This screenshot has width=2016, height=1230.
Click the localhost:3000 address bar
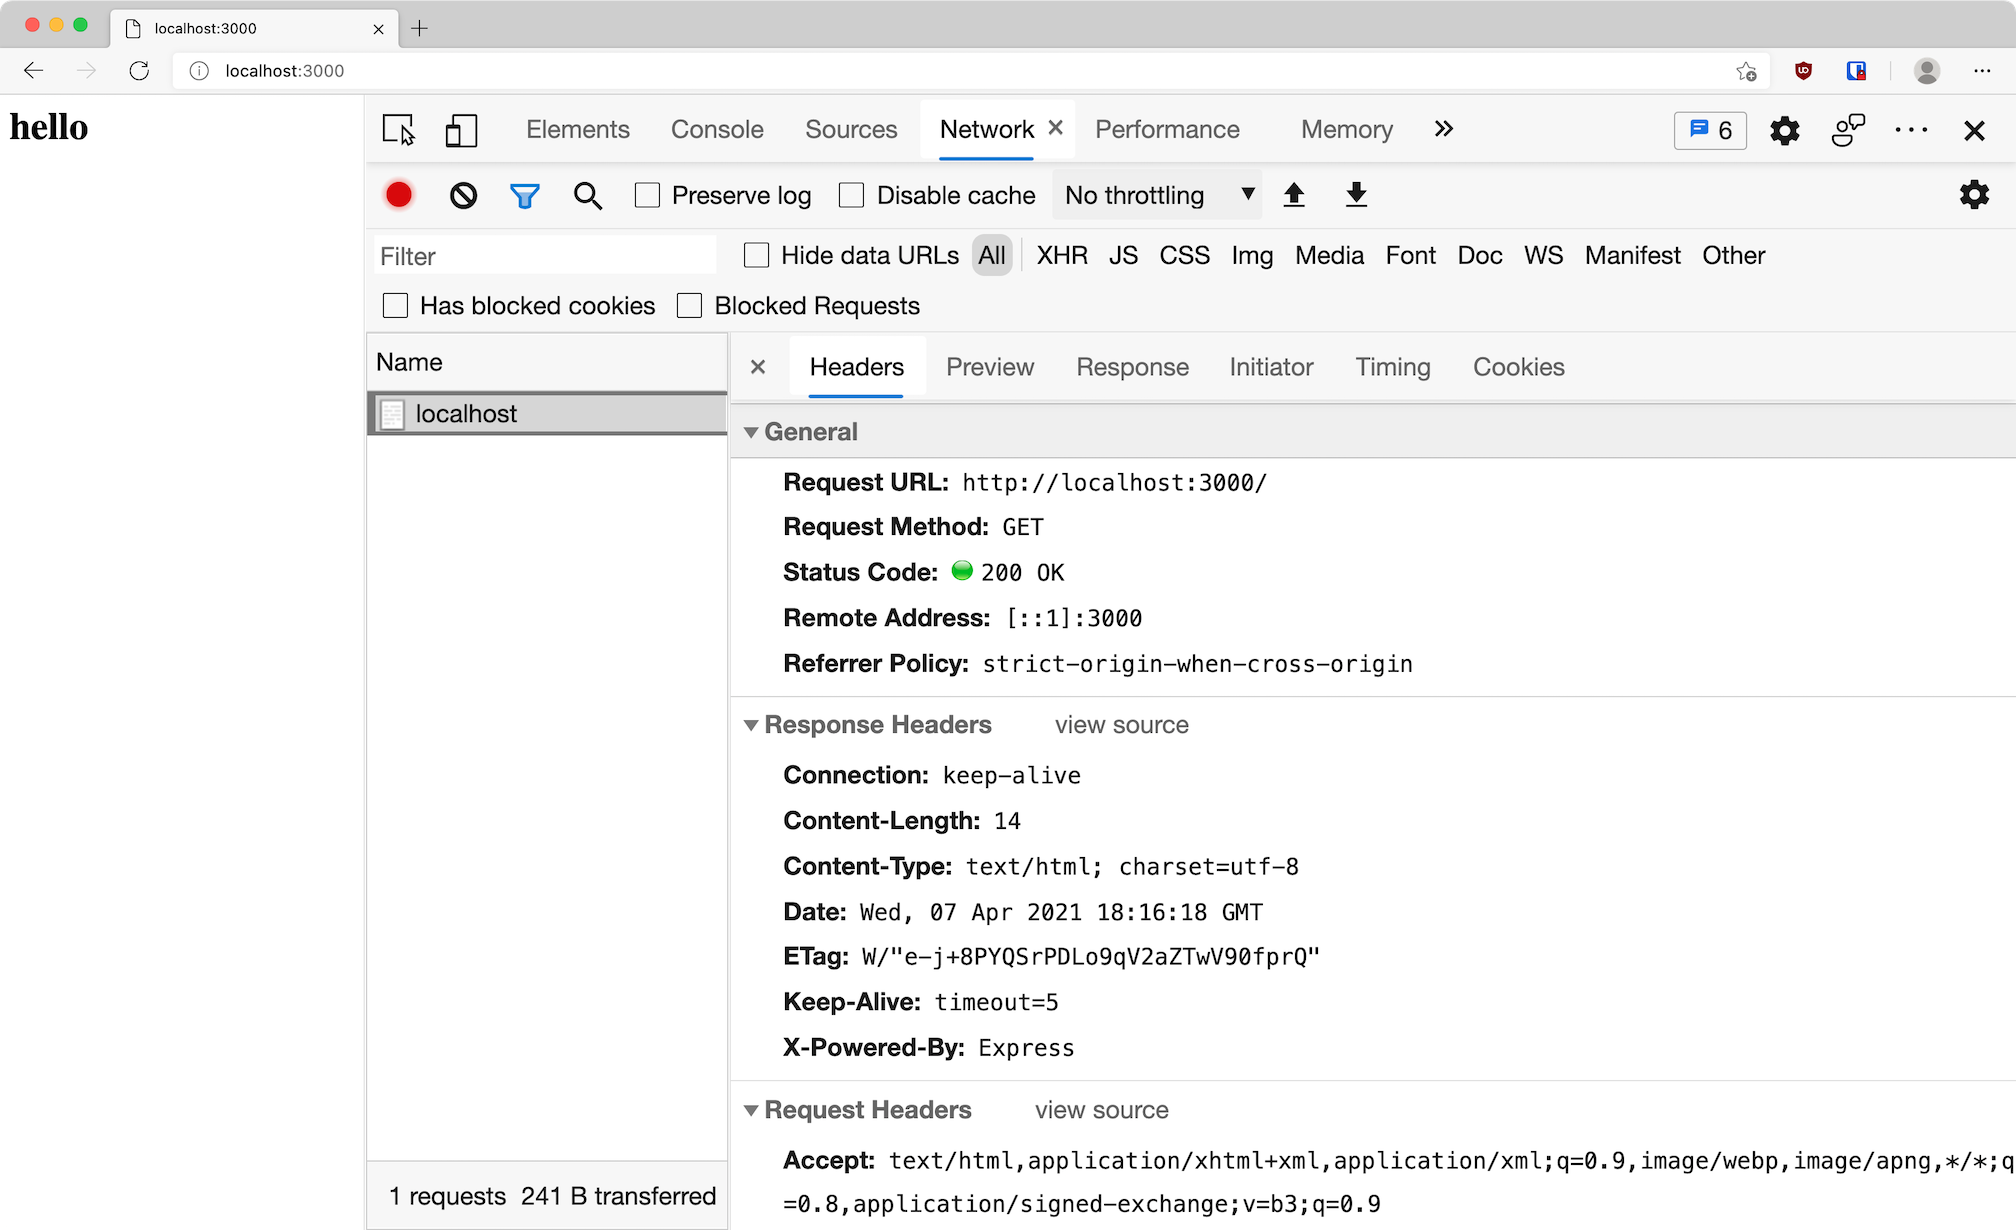point(970,71)
